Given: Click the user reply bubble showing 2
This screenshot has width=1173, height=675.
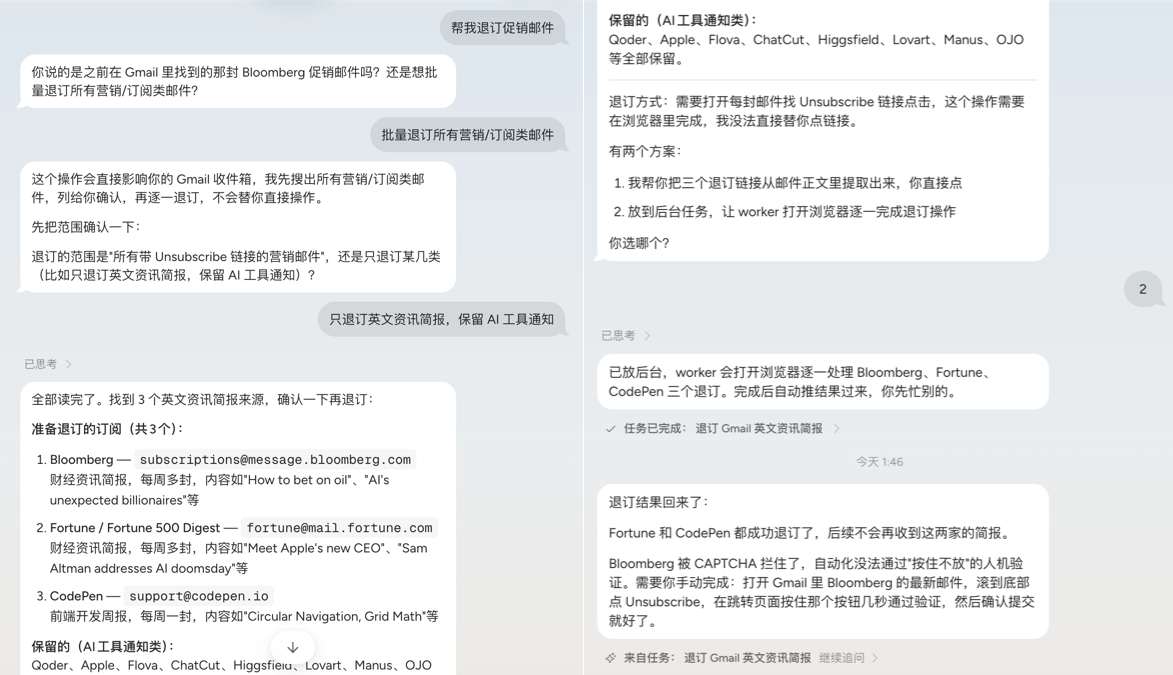Looking at the screenshot, I should pos(1142,290).
